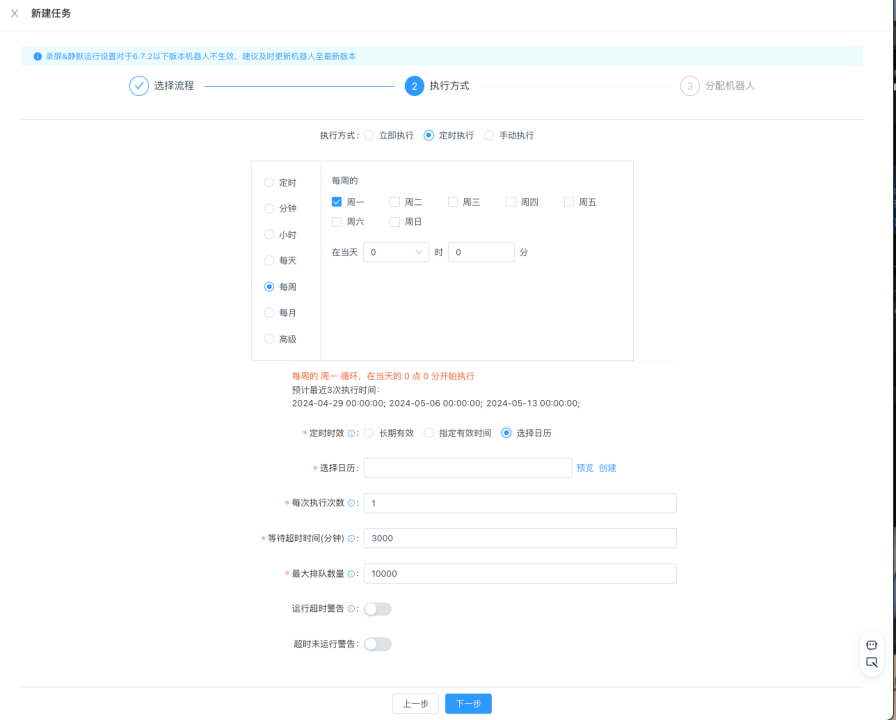Image resolution: width=896 pixels, height=720 pixels.
Task: Select the 每月 schedule radio option
Action: [x=269, y=313]
